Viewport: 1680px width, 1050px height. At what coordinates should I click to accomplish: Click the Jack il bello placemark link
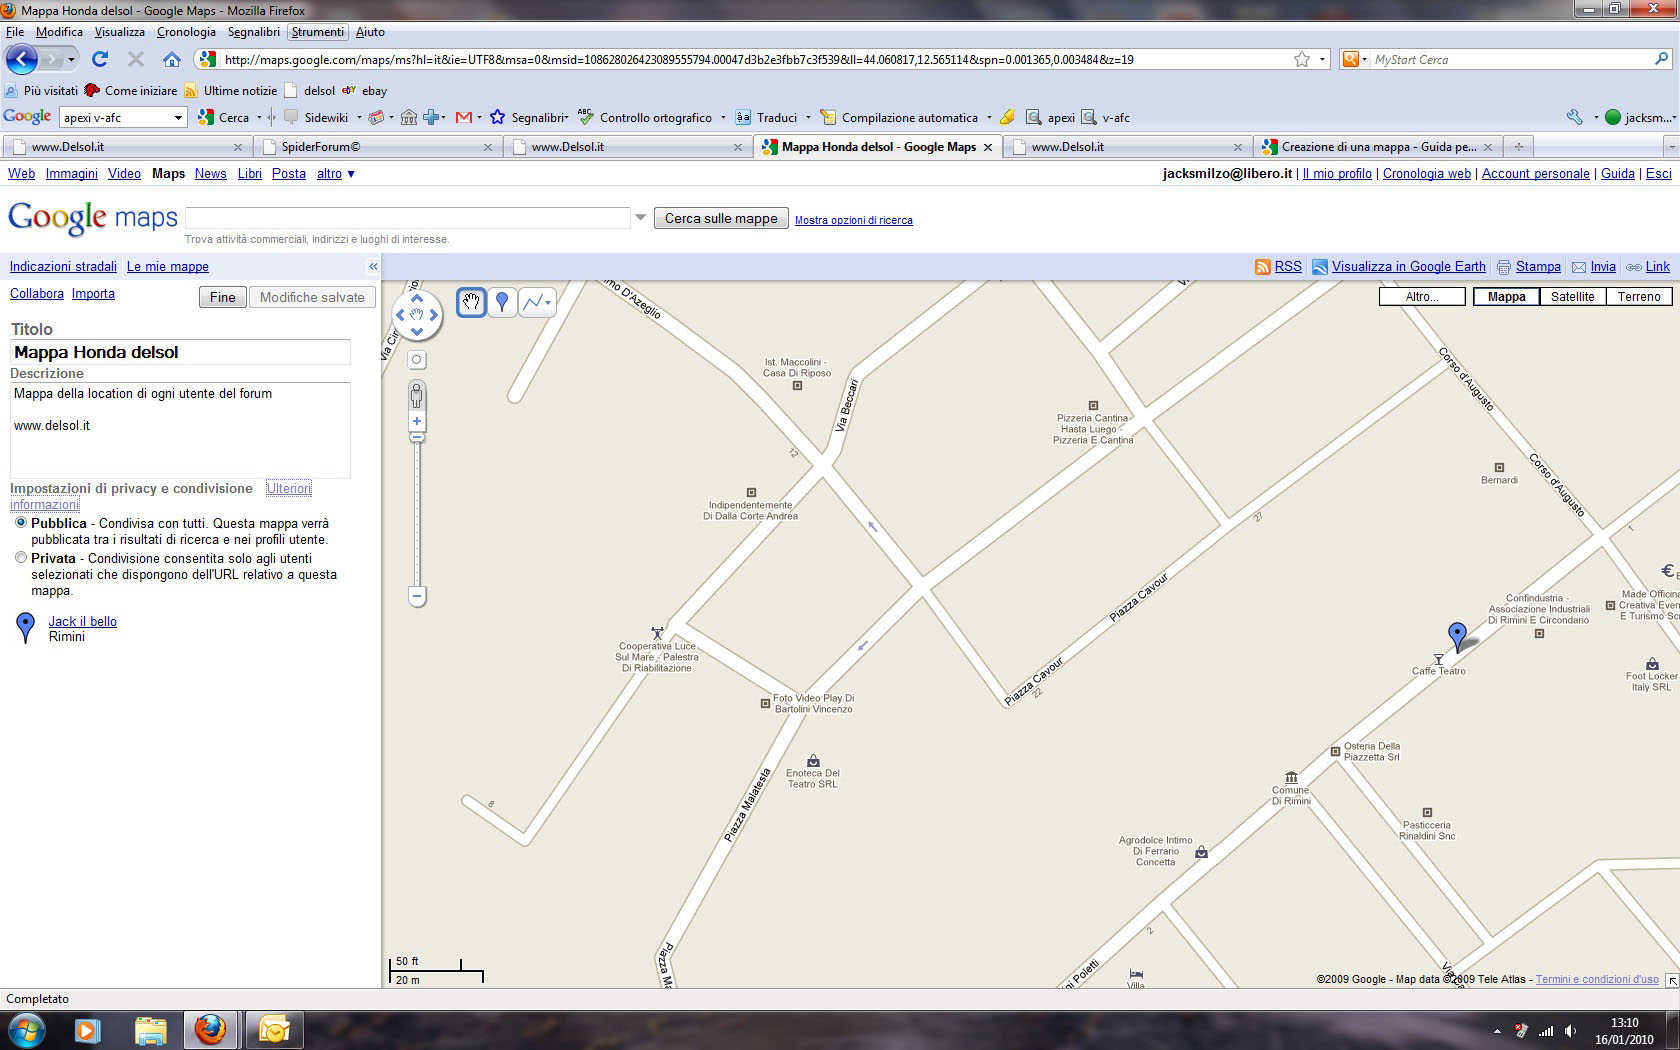pos(82,621)
